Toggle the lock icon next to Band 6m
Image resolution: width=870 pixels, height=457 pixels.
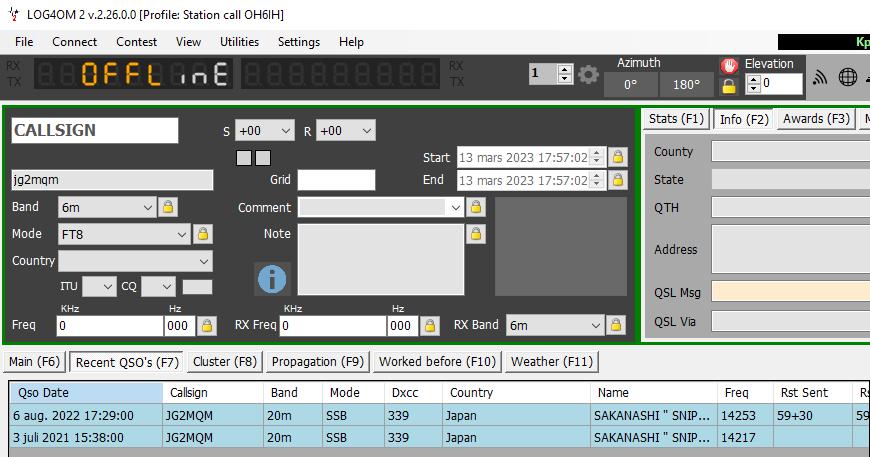click(168, 207)
